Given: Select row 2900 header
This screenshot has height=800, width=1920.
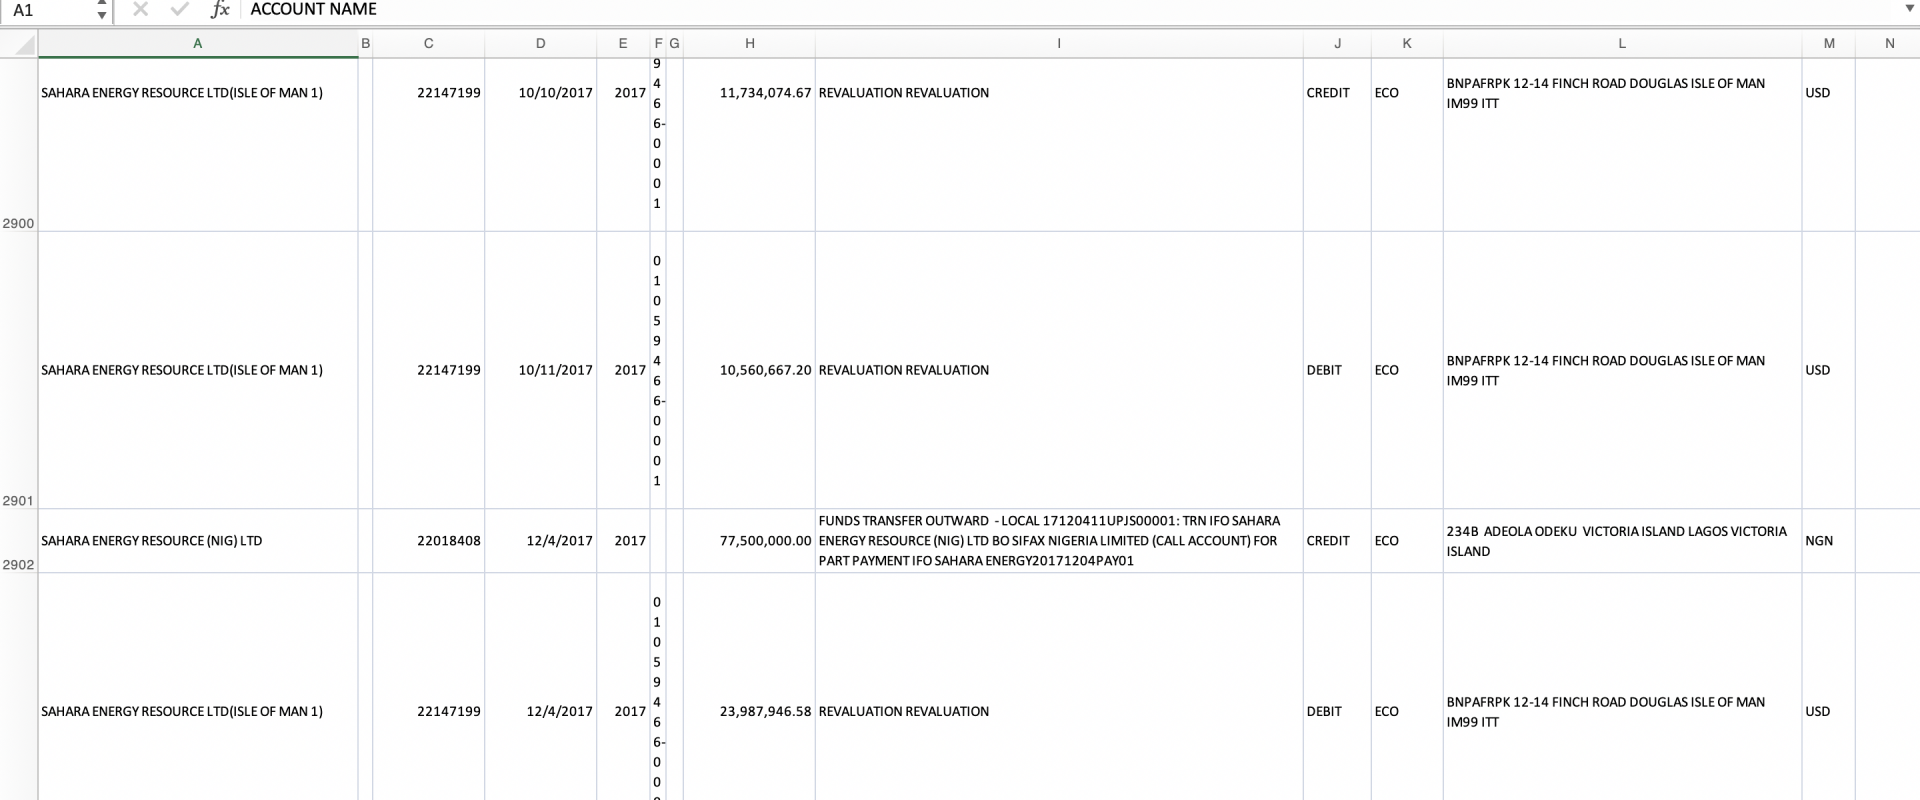Looking at the screenshot, I should [x=18, y=144].
